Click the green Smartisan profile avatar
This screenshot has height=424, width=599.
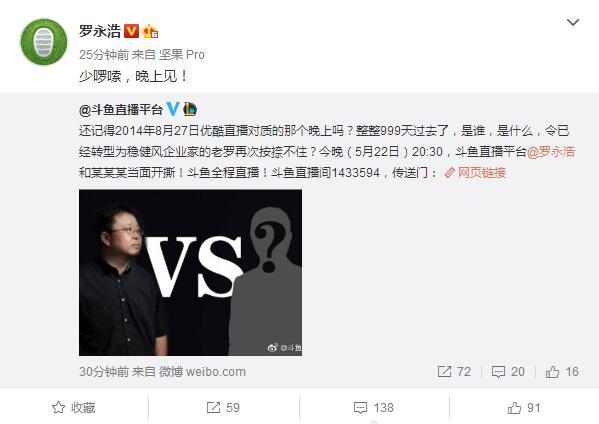pyautogui.click(x=44, y=42)
